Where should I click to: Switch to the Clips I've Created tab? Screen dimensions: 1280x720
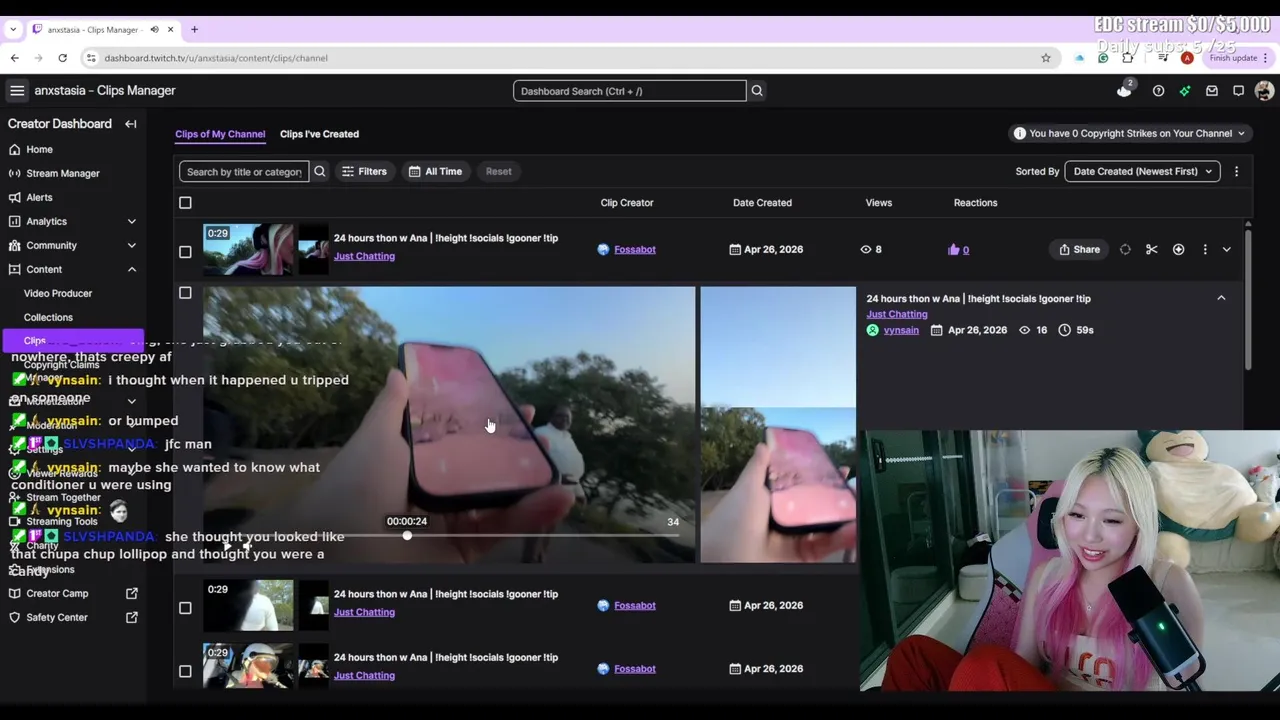319,134
